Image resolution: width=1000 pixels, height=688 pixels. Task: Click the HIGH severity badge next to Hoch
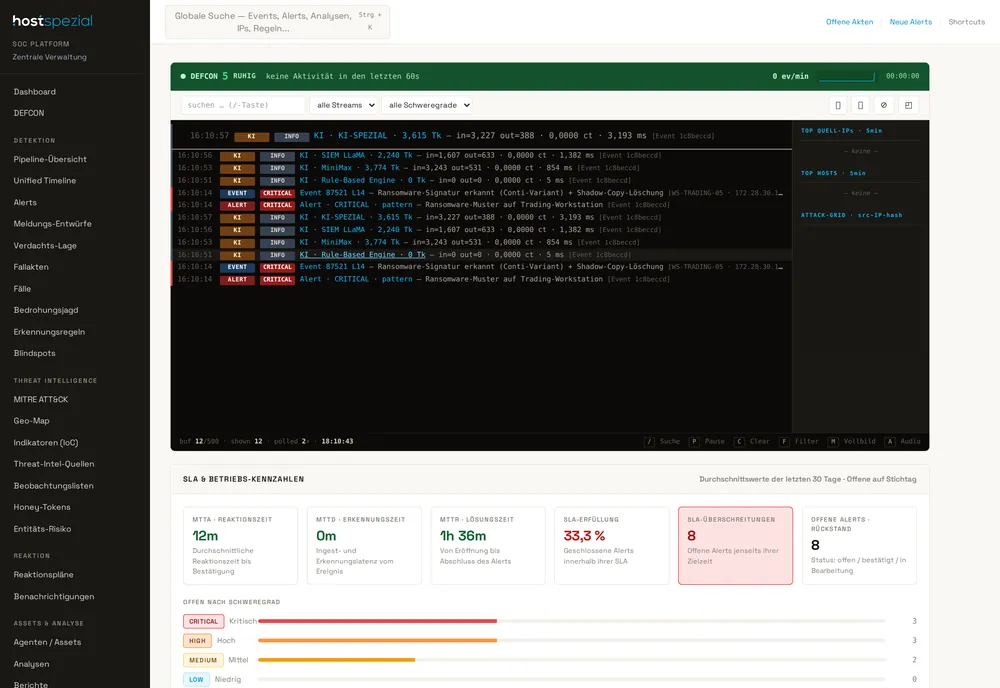click(x=197, y=641)
